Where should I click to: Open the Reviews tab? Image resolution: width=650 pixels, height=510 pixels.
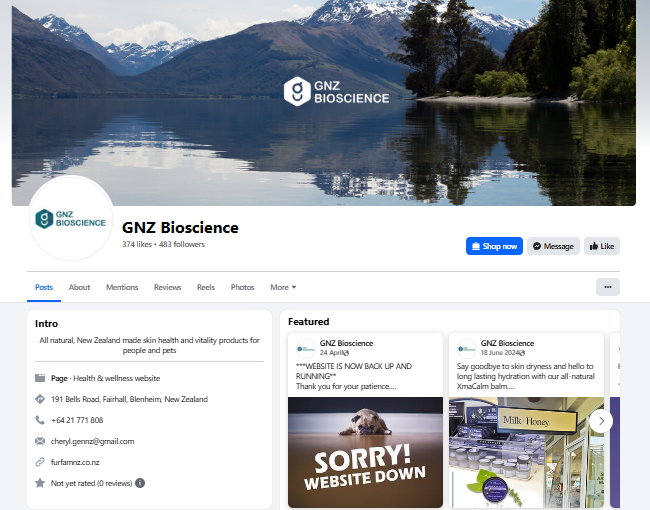[167, 287]
